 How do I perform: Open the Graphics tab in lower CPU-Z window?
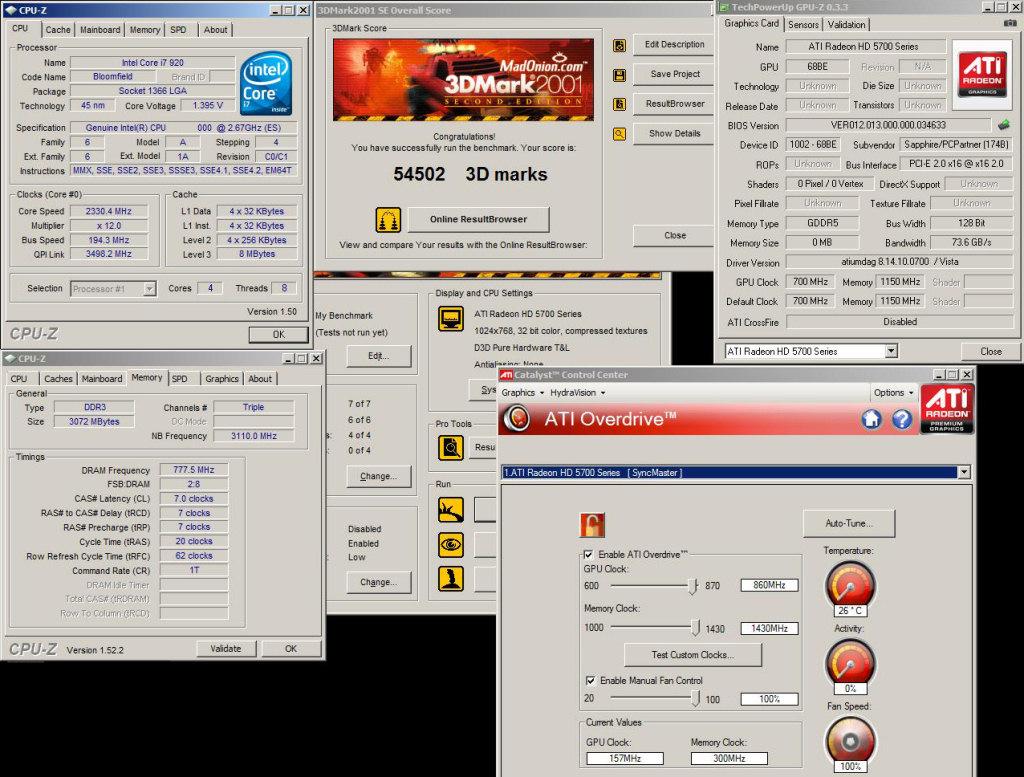222,379
